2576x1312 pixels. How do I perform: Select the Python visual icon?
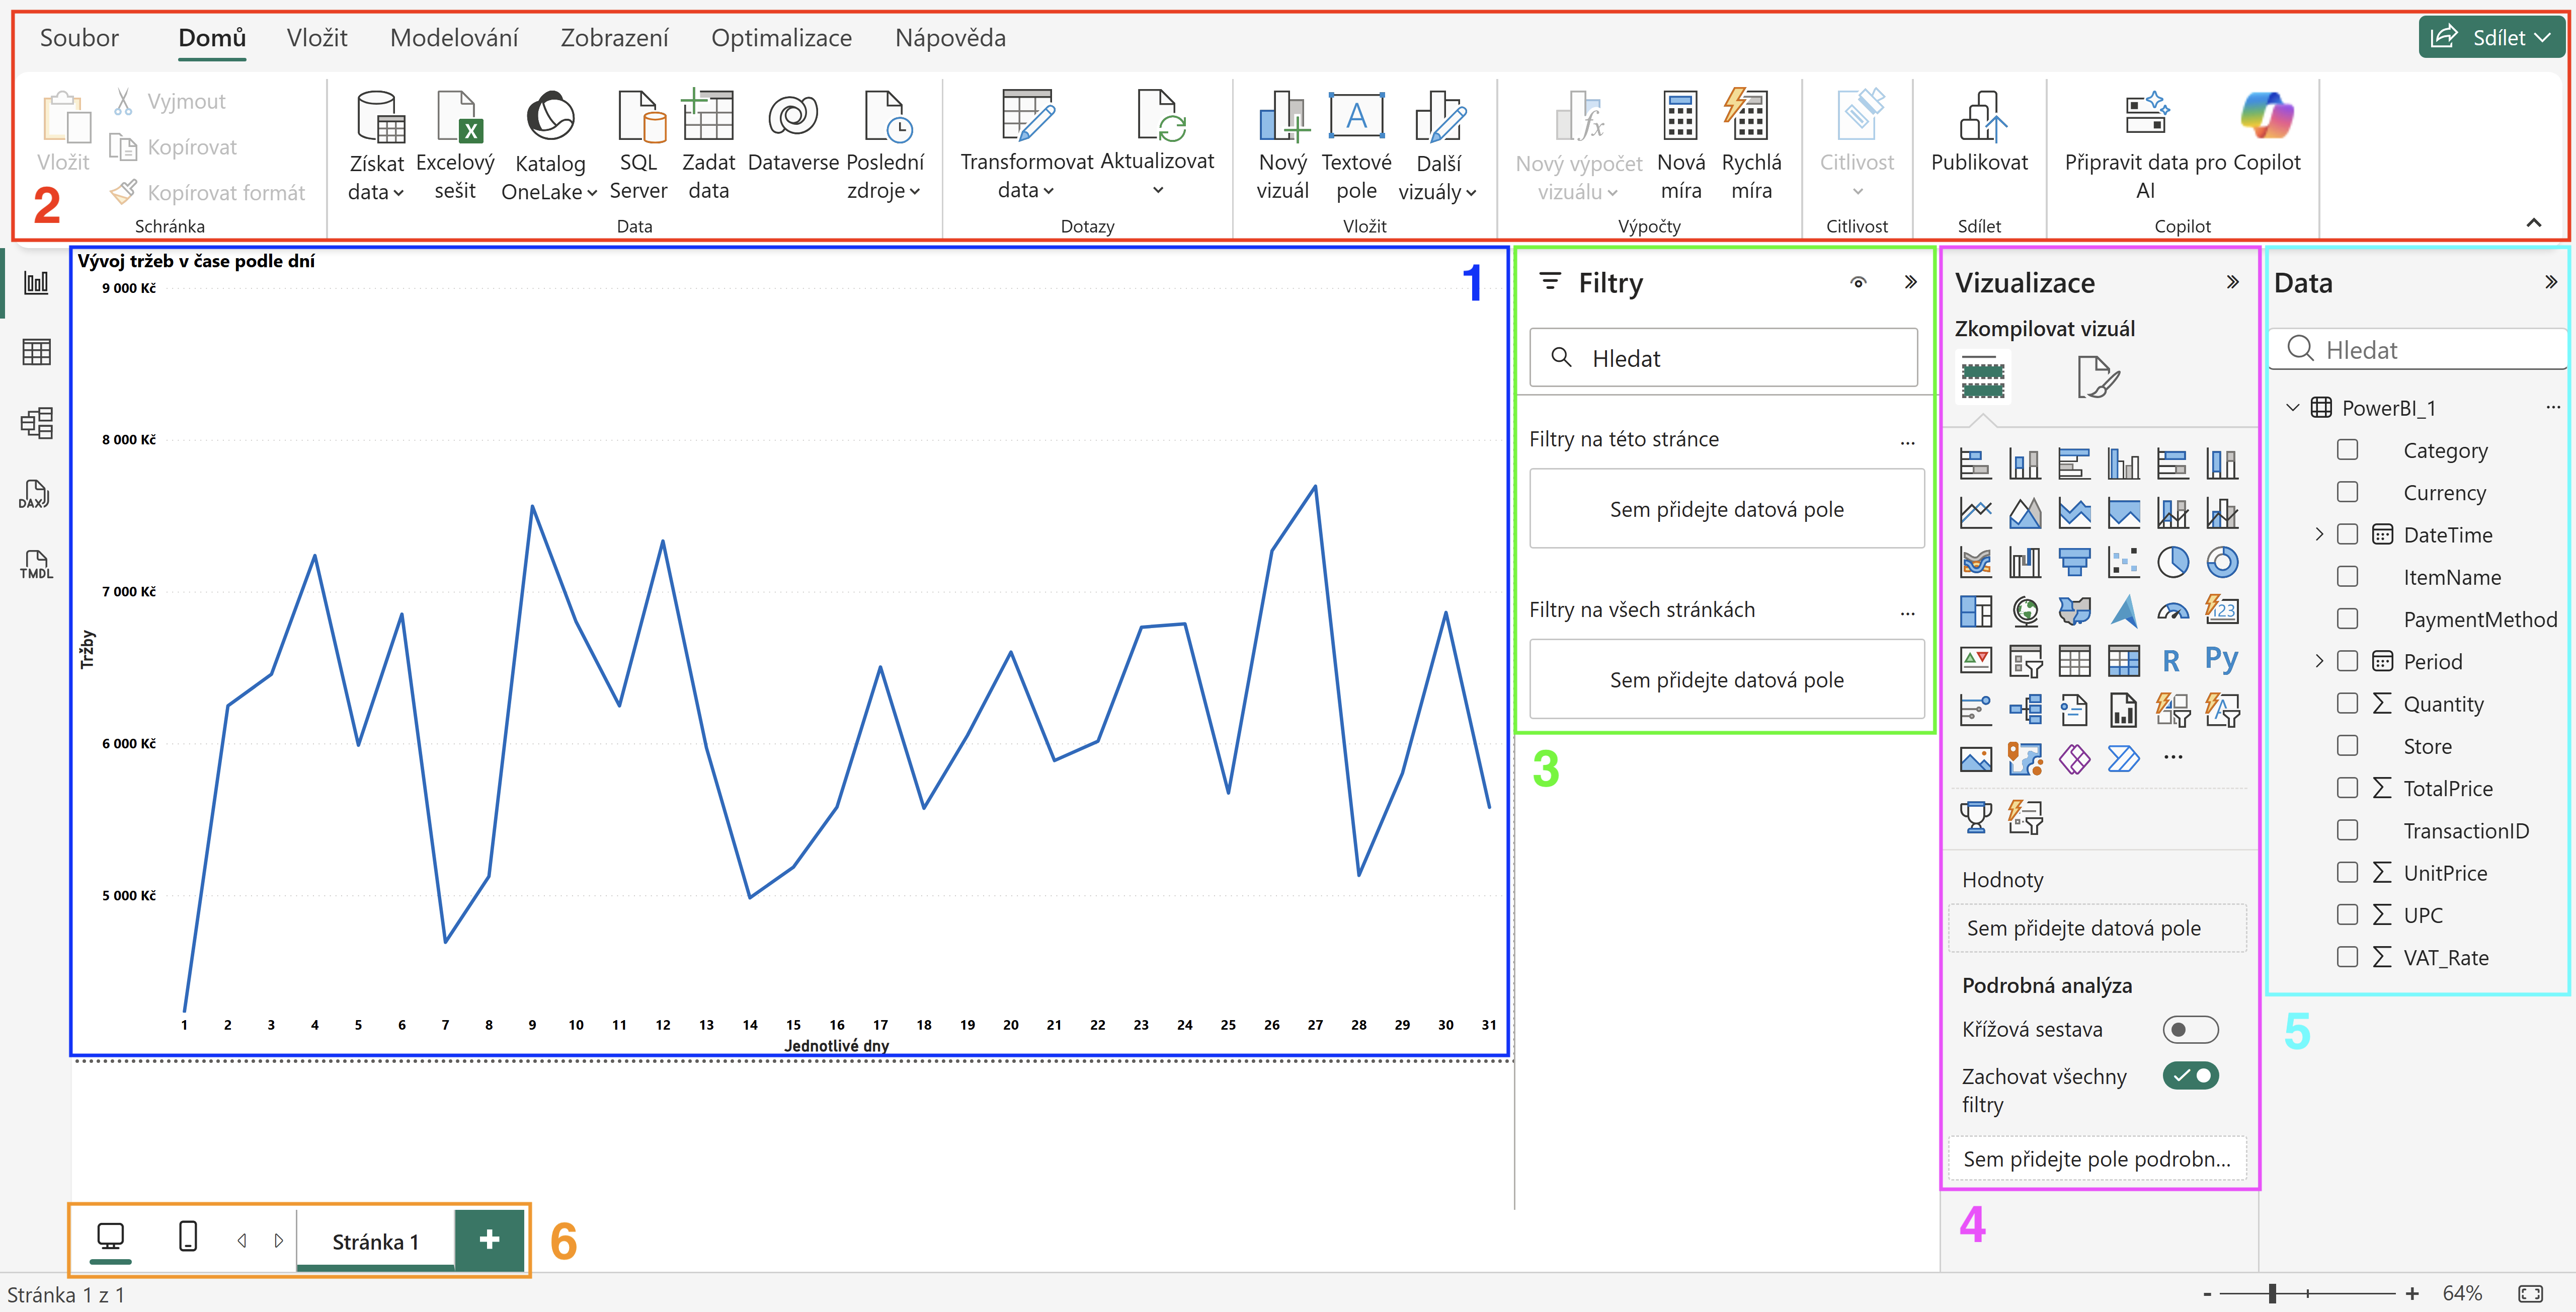[2221, 660]
